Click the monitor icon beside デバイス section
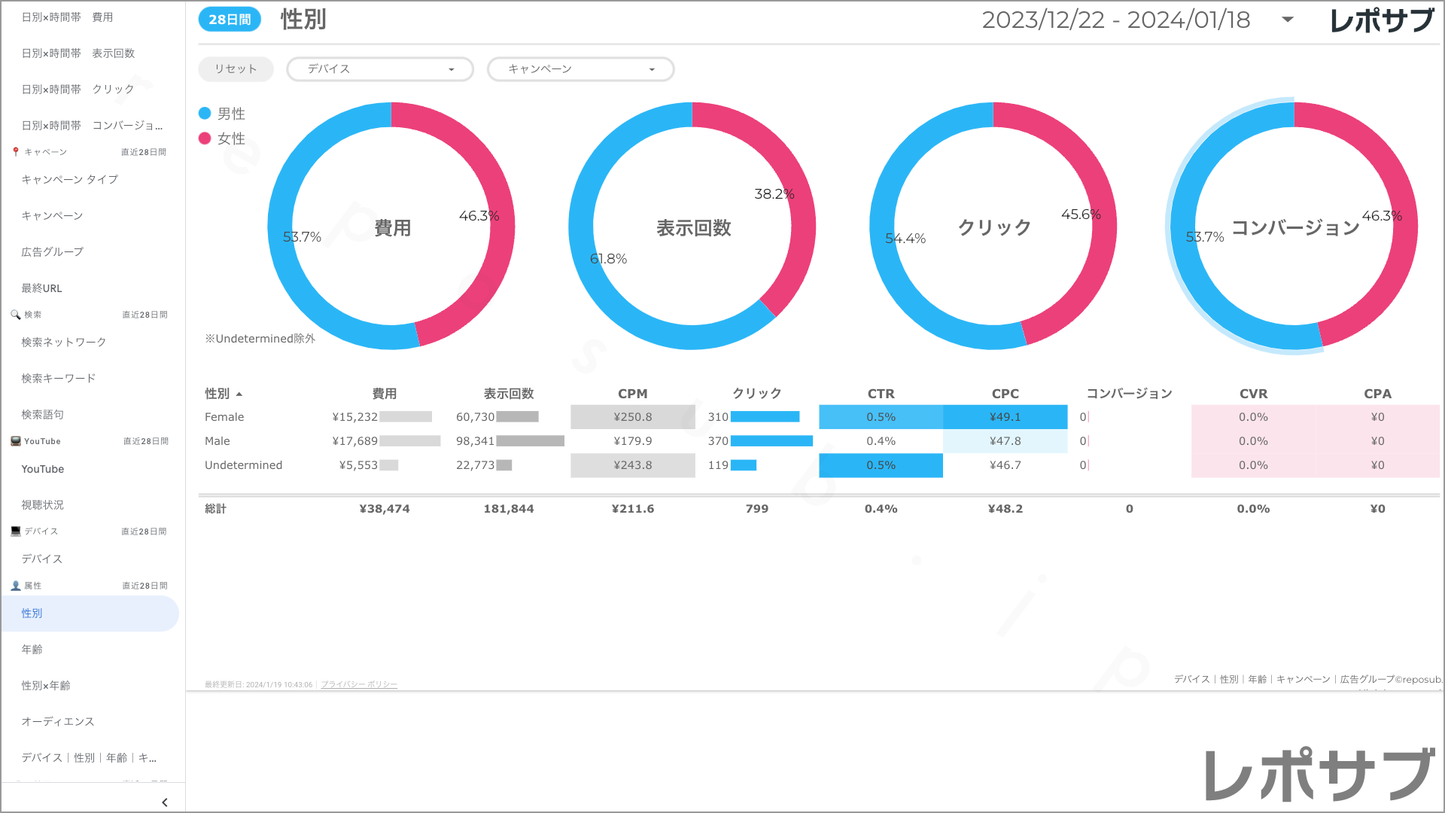 pos(15,532)
